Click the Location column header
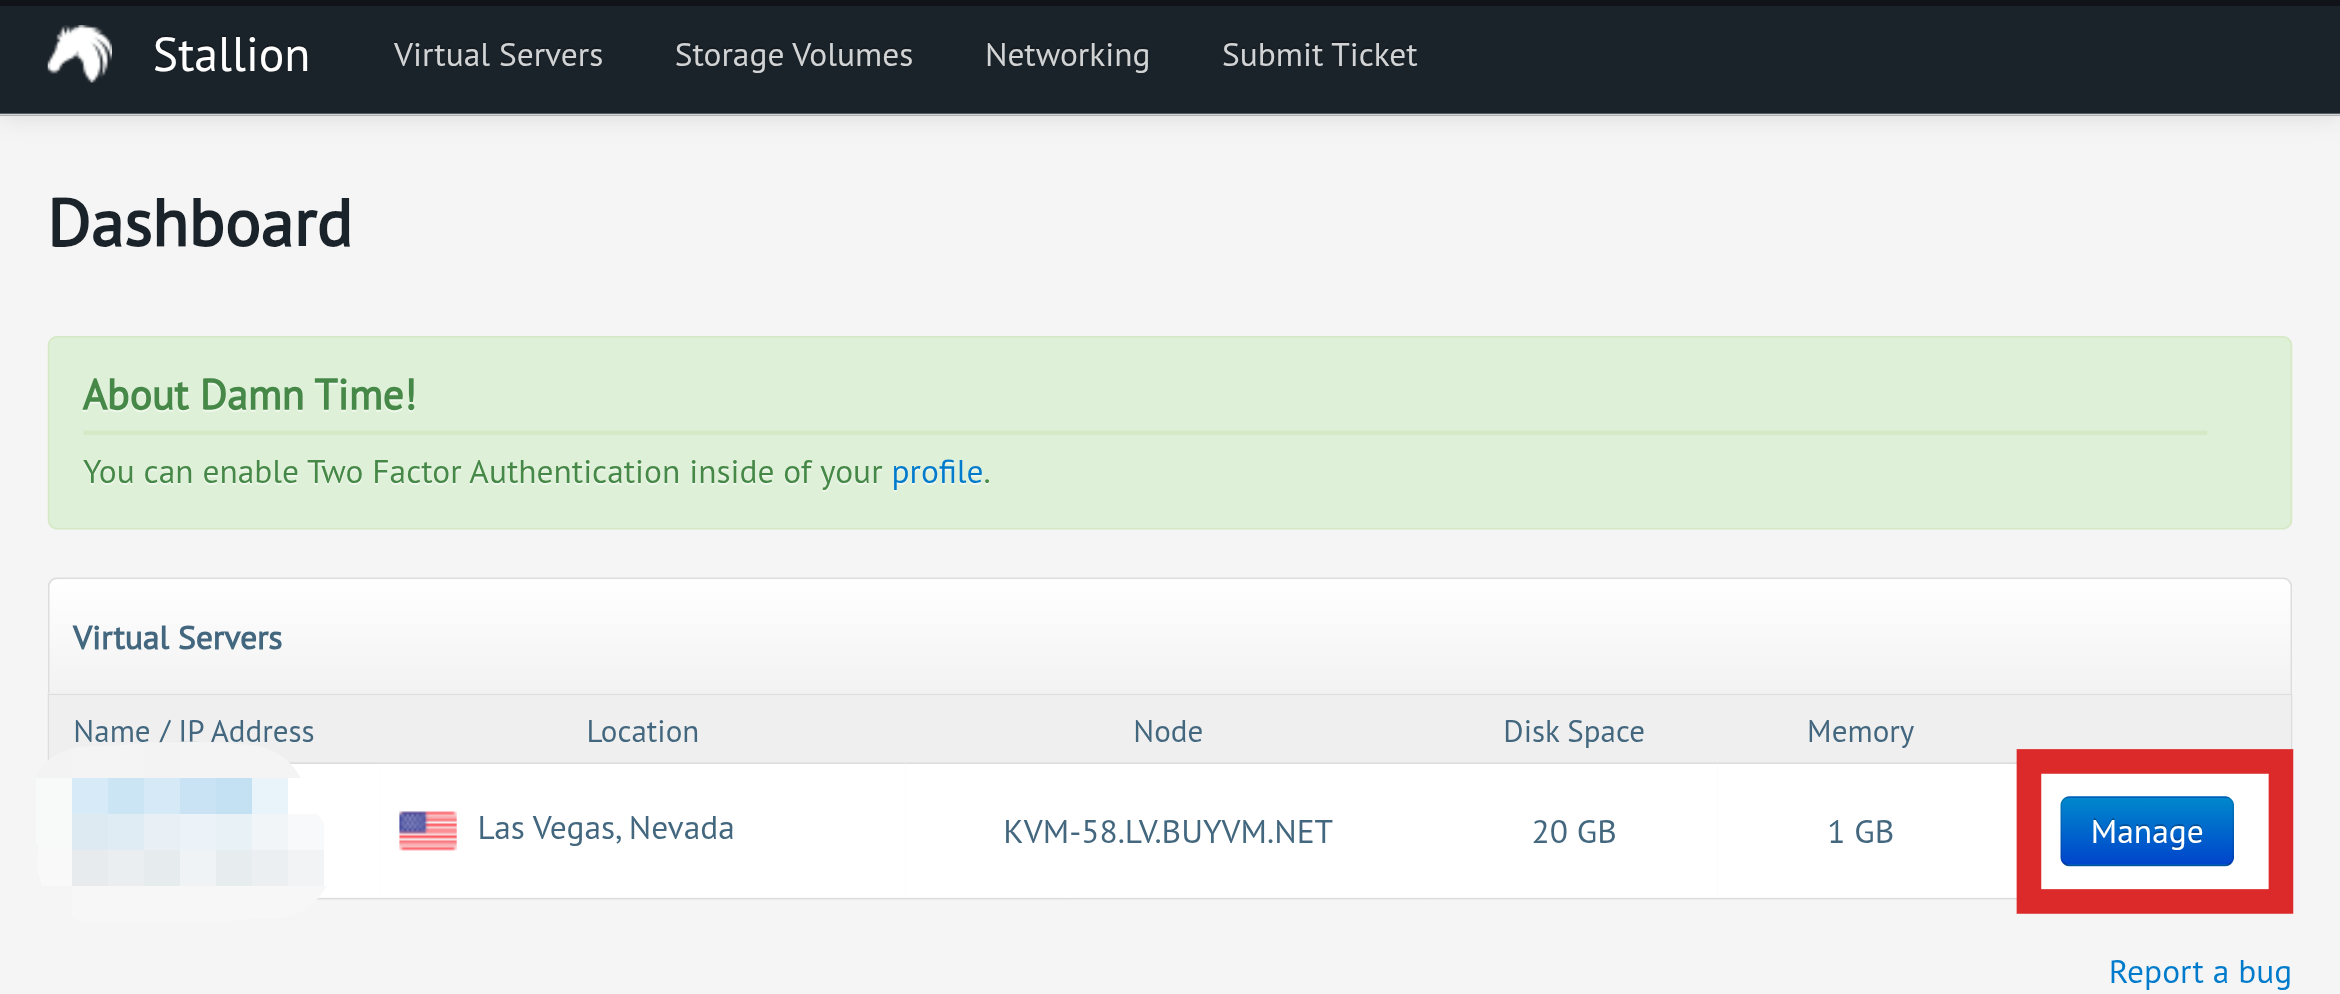 642,731
